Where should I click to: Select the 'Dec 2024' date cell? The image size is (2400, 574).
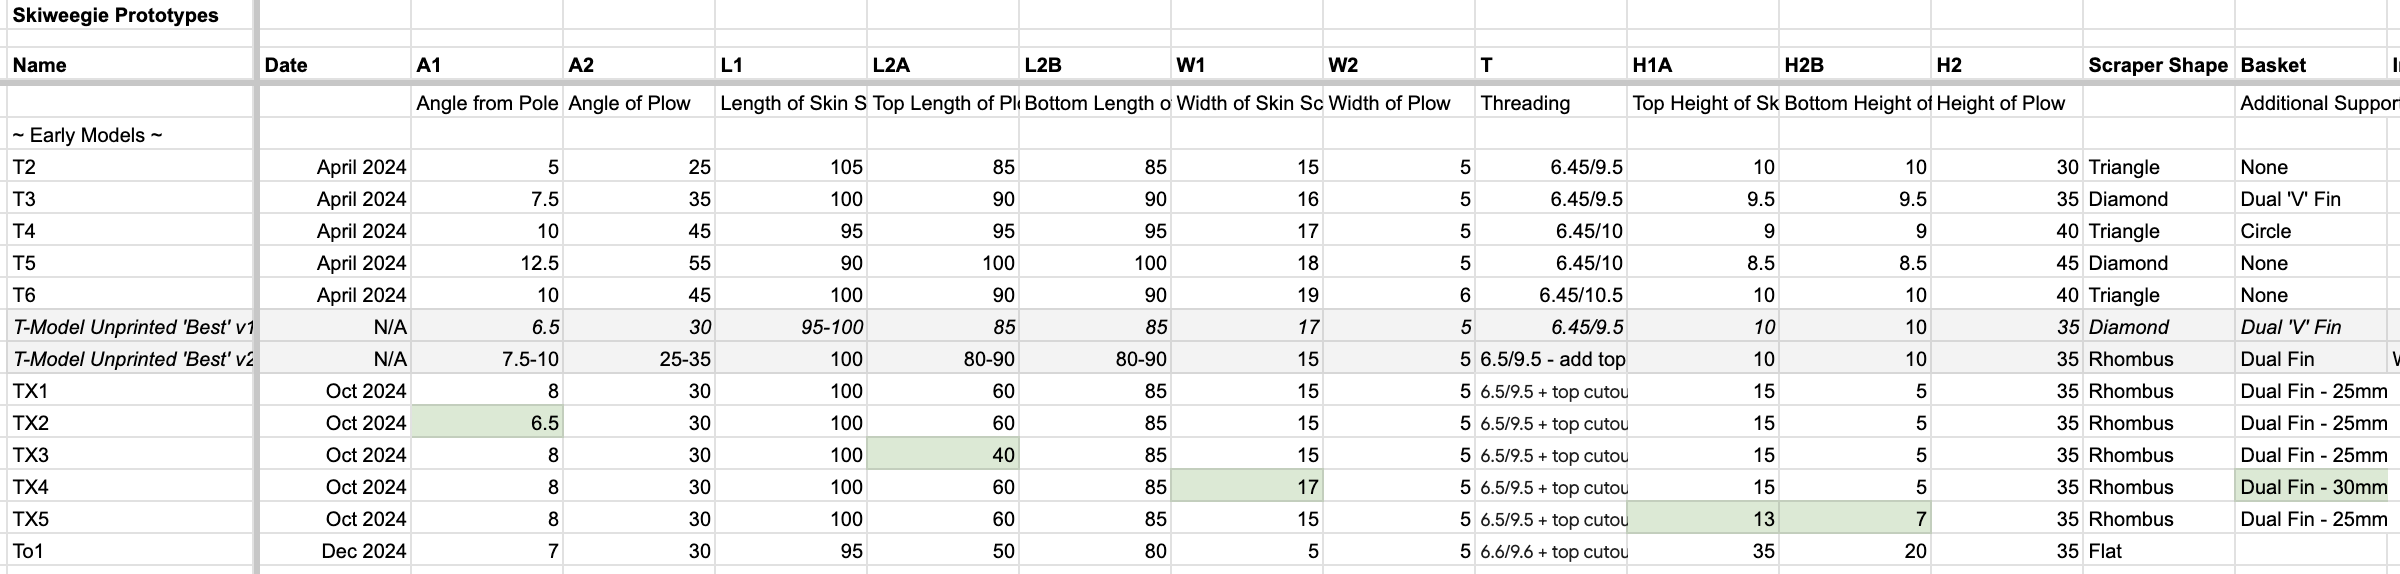tap(363, 551)
